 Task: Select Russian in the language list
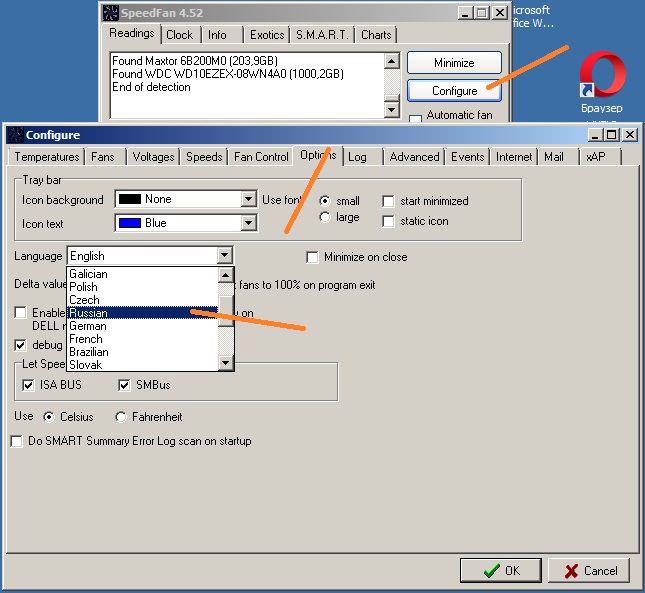140,313
